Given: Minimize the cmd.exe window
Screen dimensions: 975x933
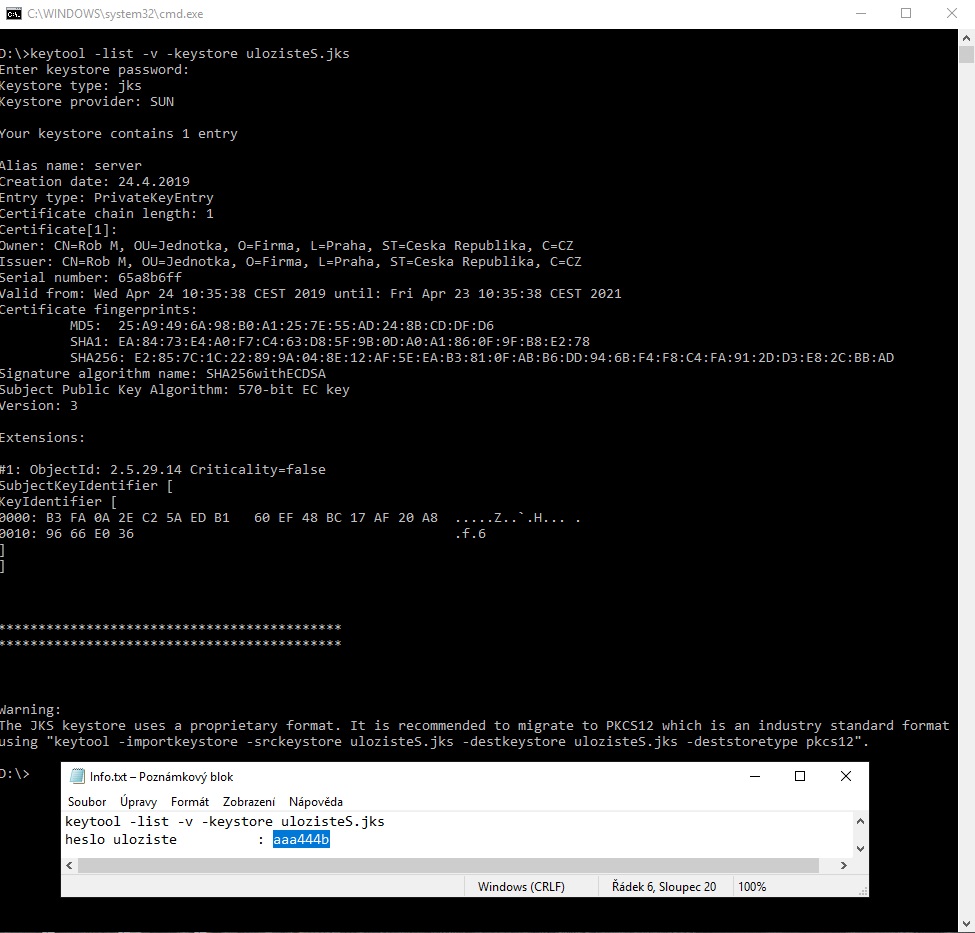Looking at the screenshot, I should click(861, 14).
